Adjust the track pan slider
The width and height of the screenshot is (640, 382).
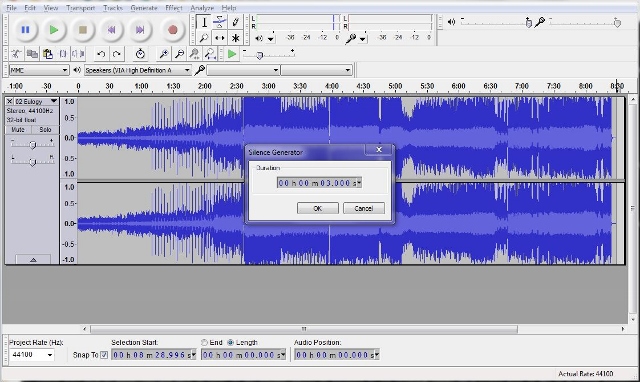pyautogui.click(x=33, y=162)
